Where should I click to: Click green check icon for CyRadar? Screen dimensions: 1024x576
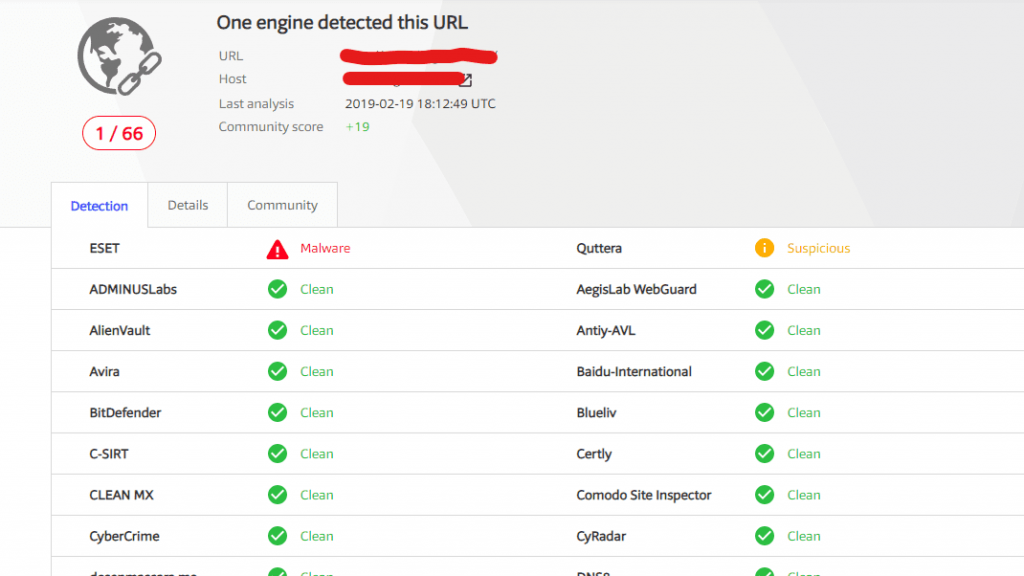pyautogui.click(x=764, y=536)
